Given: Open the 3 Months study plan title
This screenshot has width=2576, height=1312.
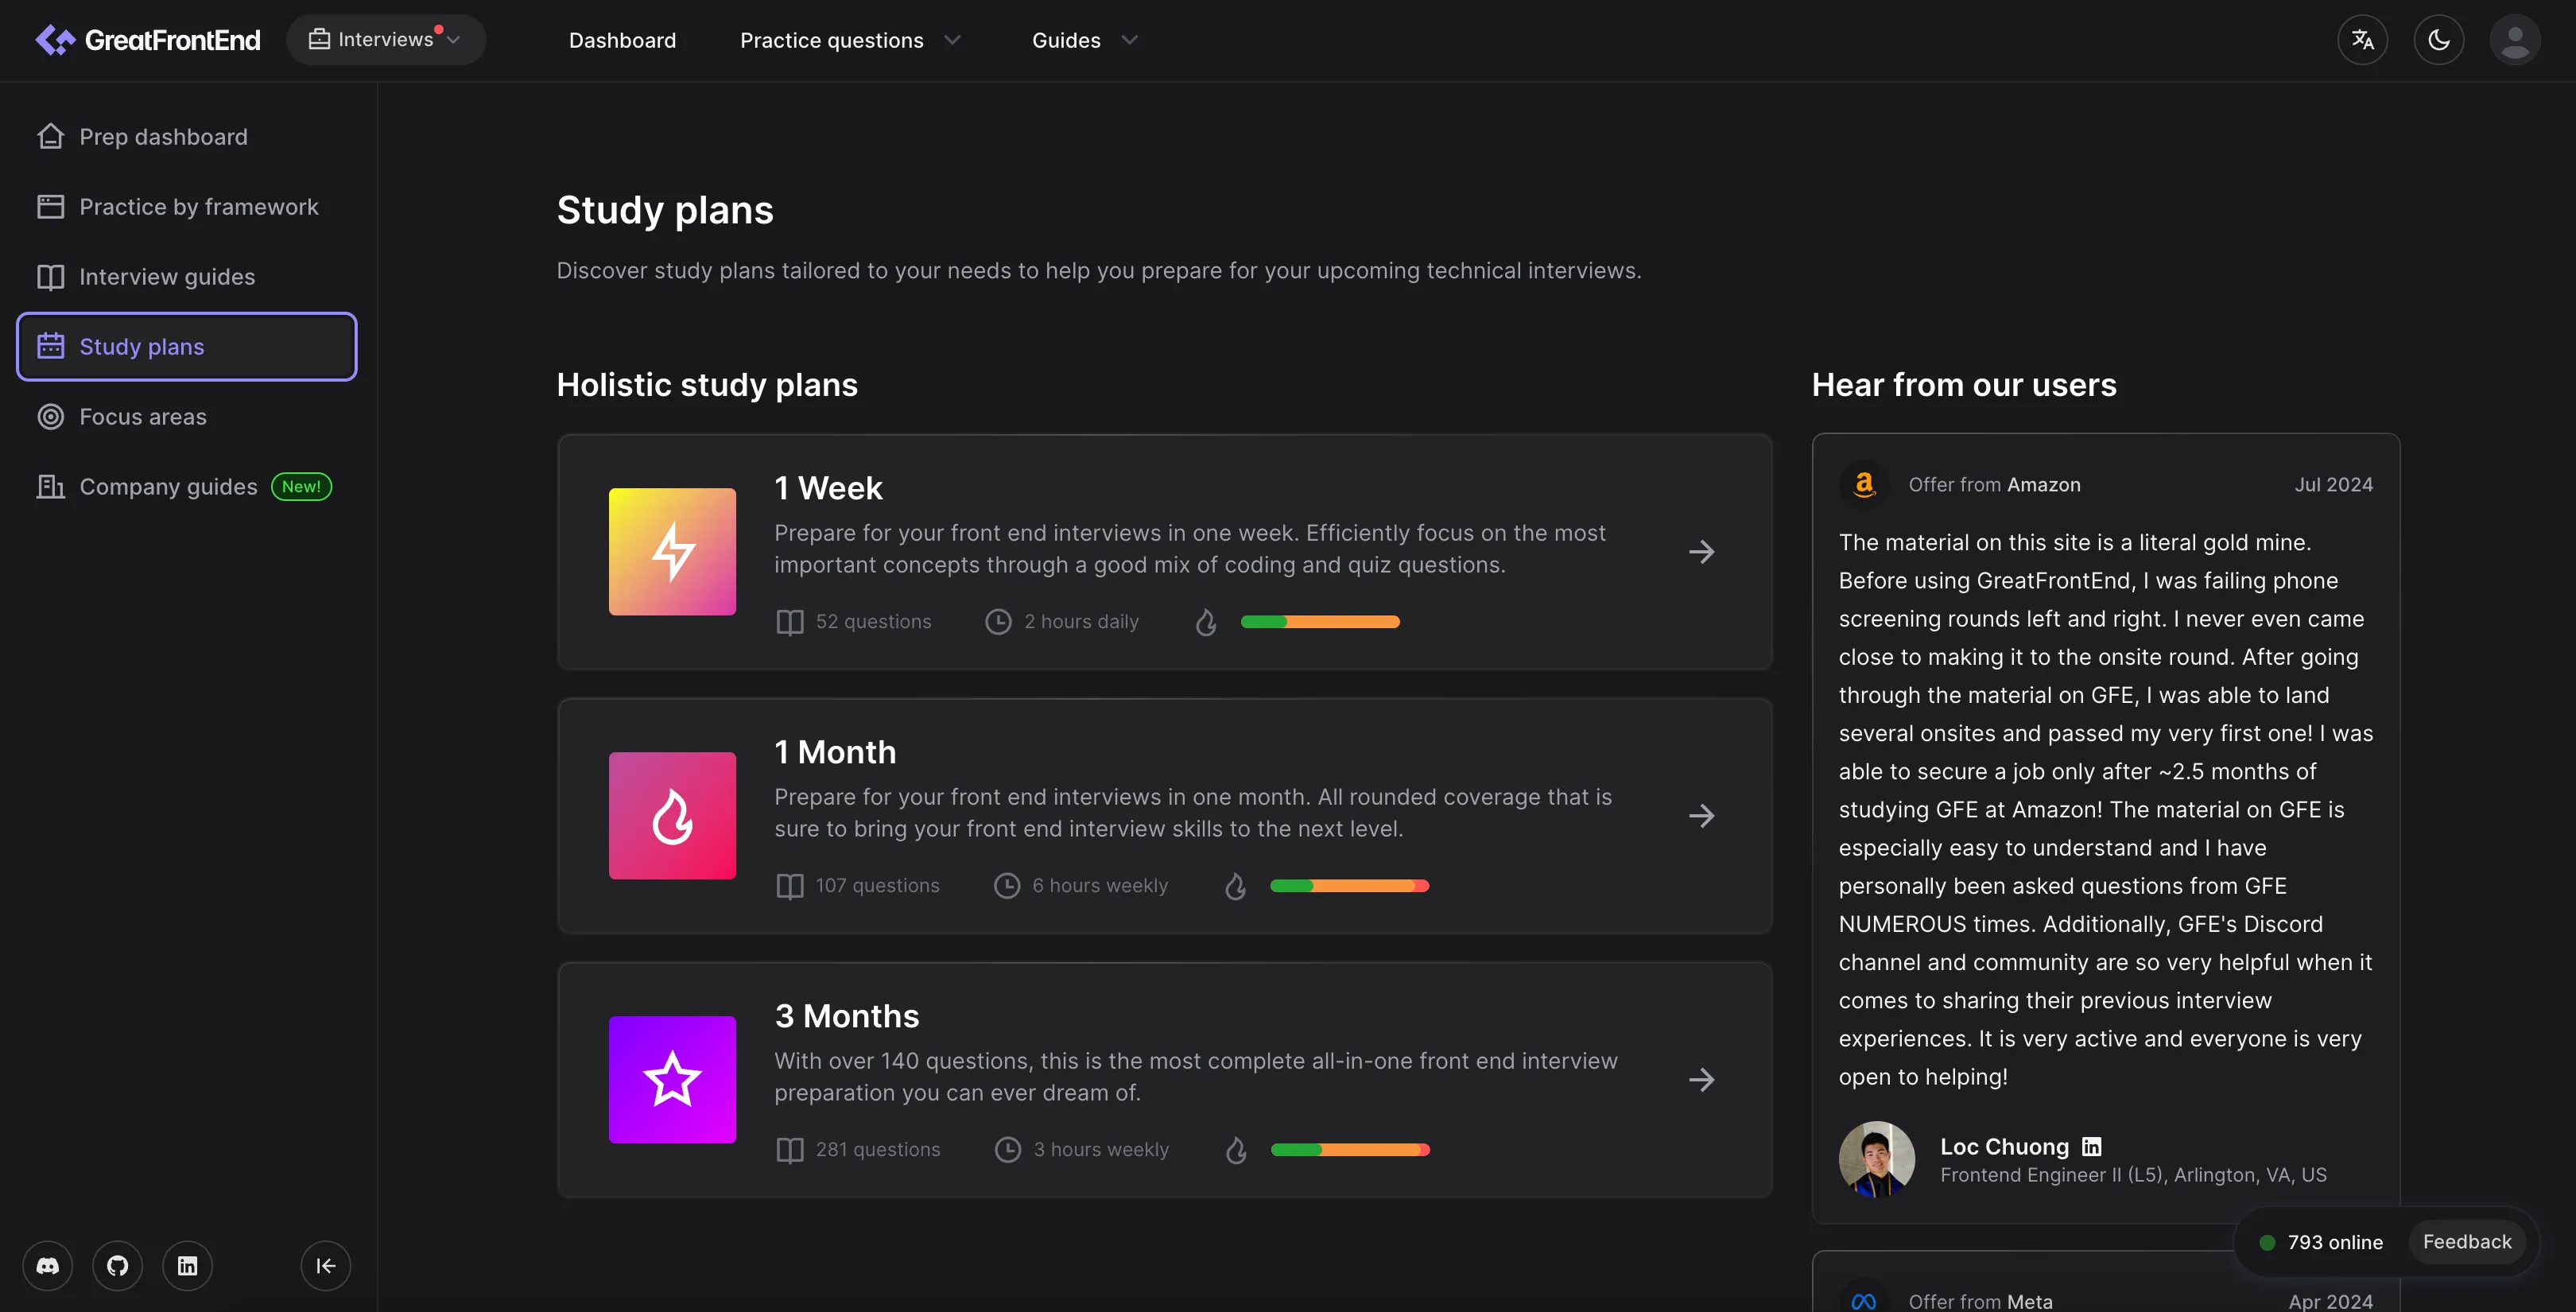Looking at the screenshot, I should (x=847, y=1016).
